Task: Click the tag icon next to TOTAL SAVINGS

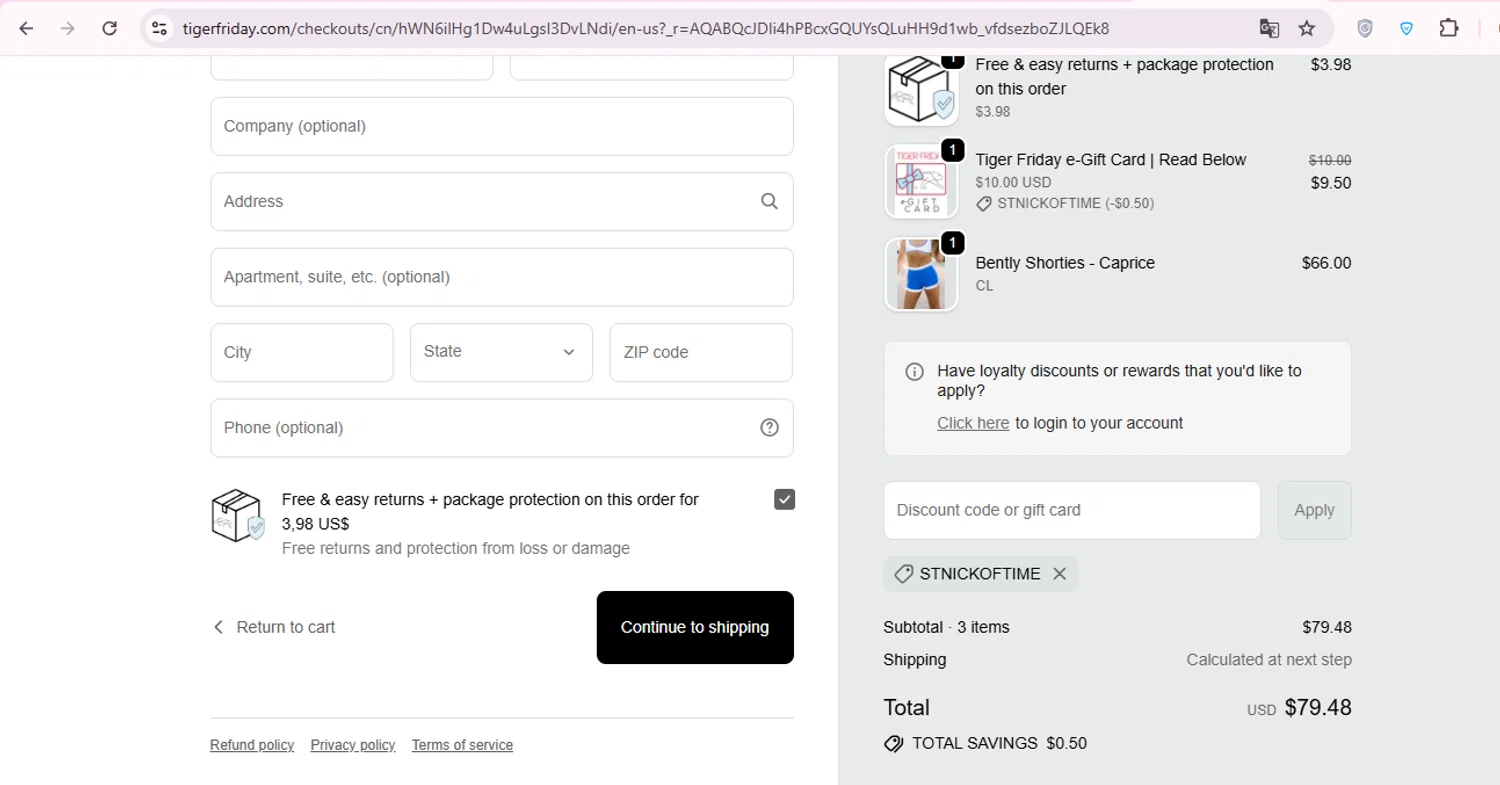Action: (894, 744)
